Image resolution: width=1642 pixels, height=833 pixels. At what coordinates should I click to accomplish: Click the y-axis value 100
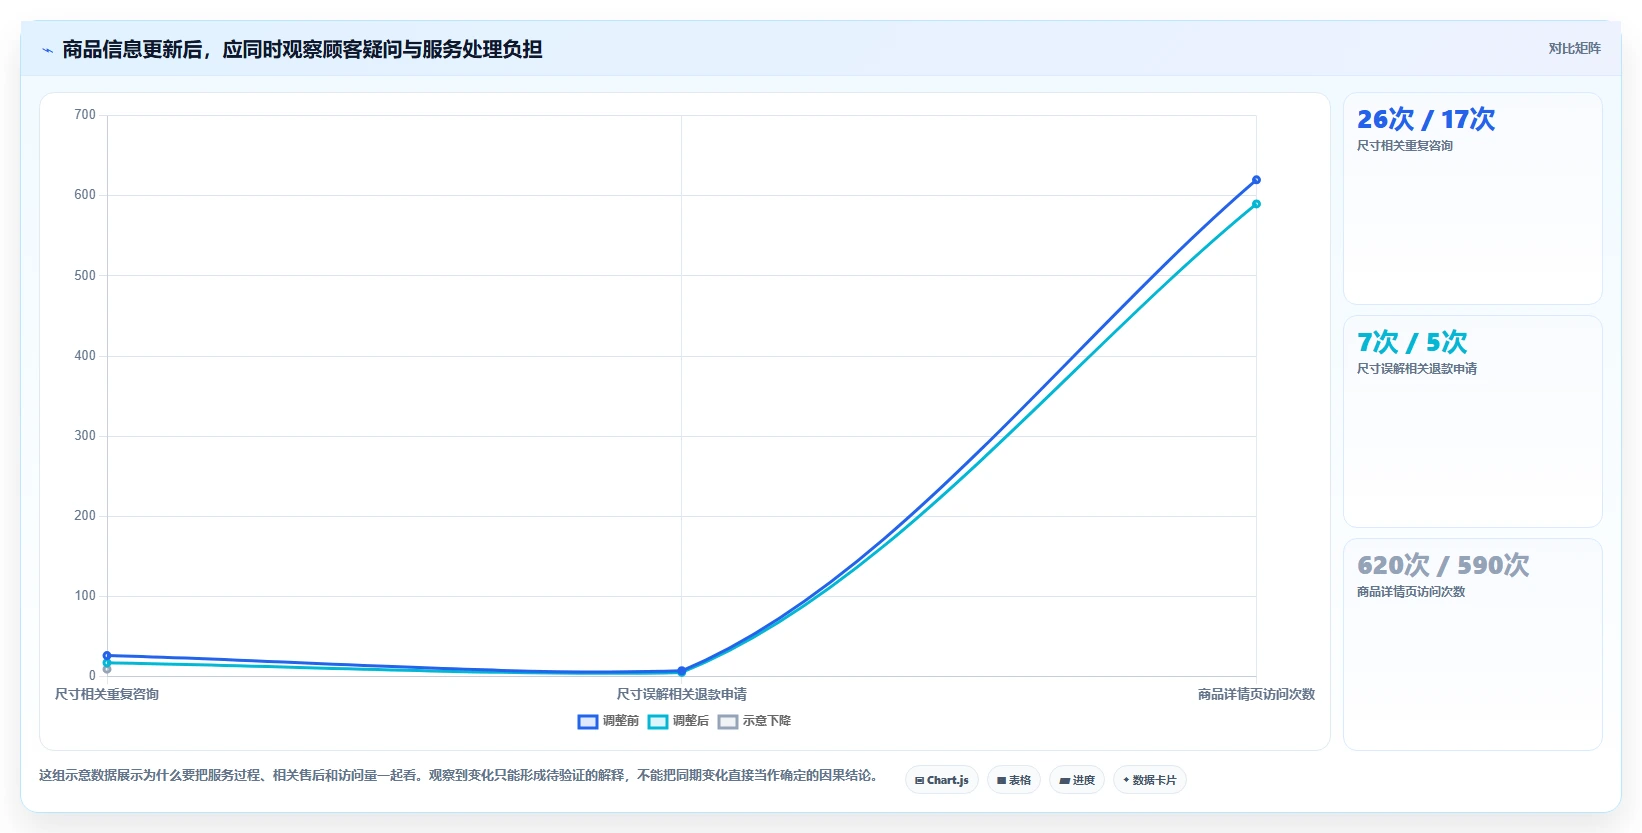[x=85, y=596]
